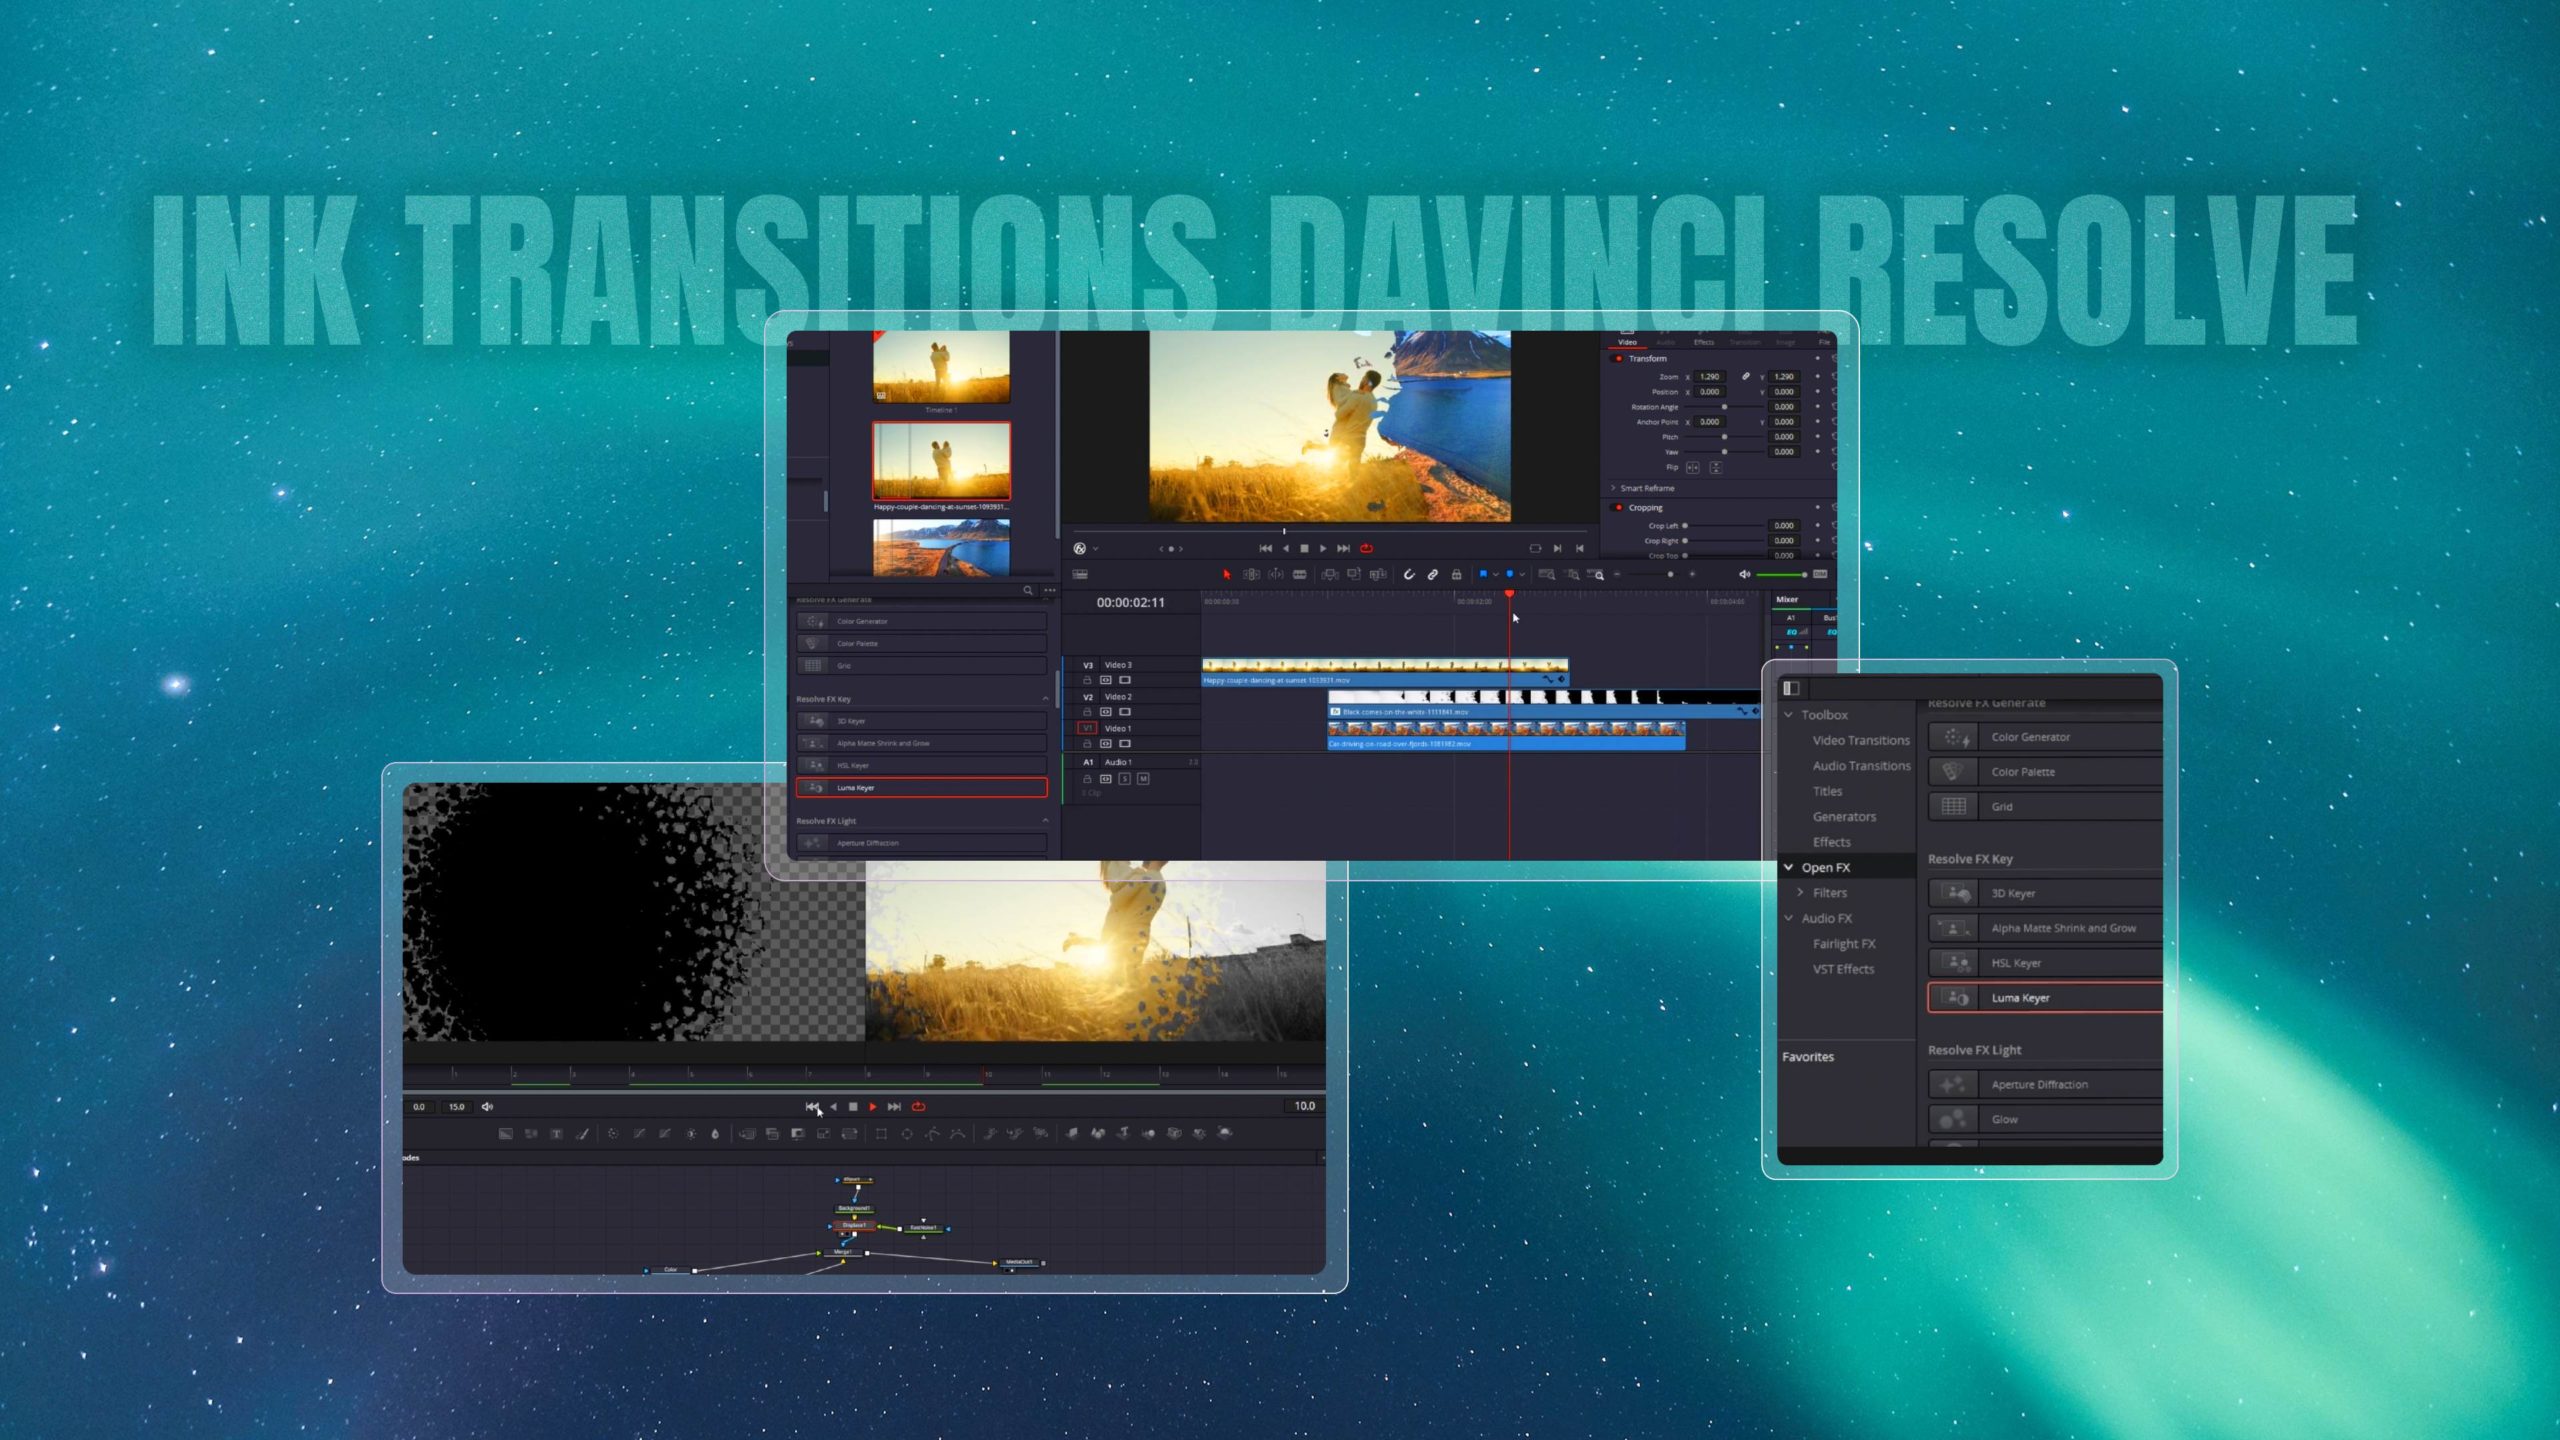Choose the Blade Edit Mode tool
The image size is (2560, 1440).
click(1299, 575)
